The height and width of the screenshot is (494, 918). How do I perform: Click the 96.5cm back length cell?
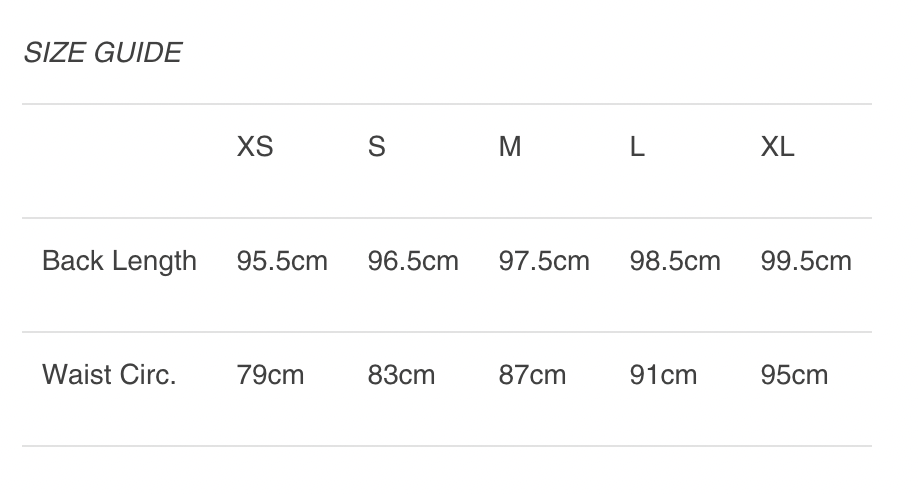(x=413, y=261)
